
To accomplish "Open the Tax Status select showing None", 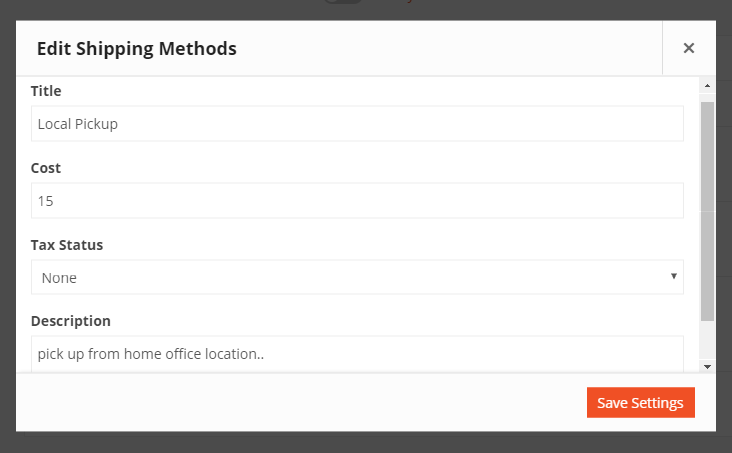I will (x=357, y=277).
